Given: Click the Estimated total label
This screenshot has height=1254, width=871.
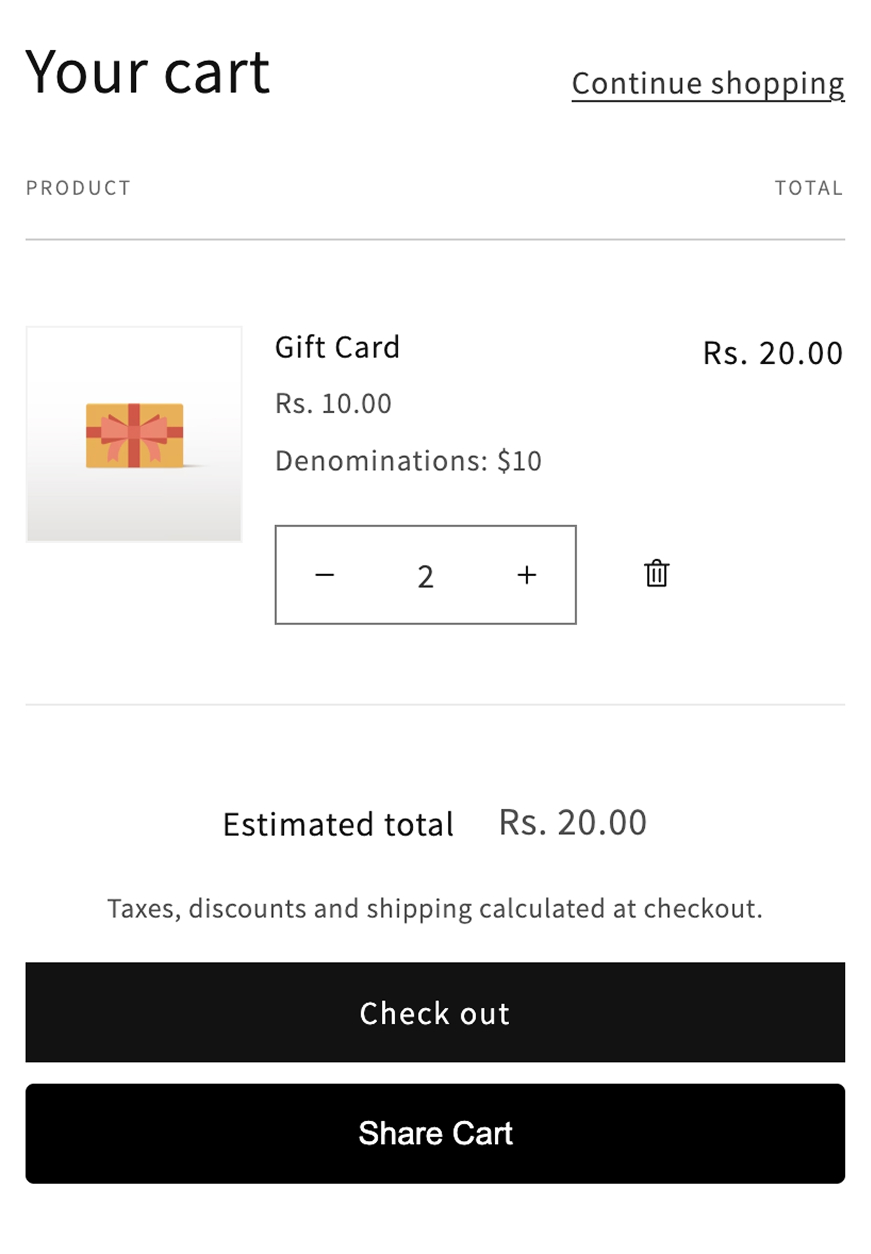Looking at the screenshot, I should point(338,825).
